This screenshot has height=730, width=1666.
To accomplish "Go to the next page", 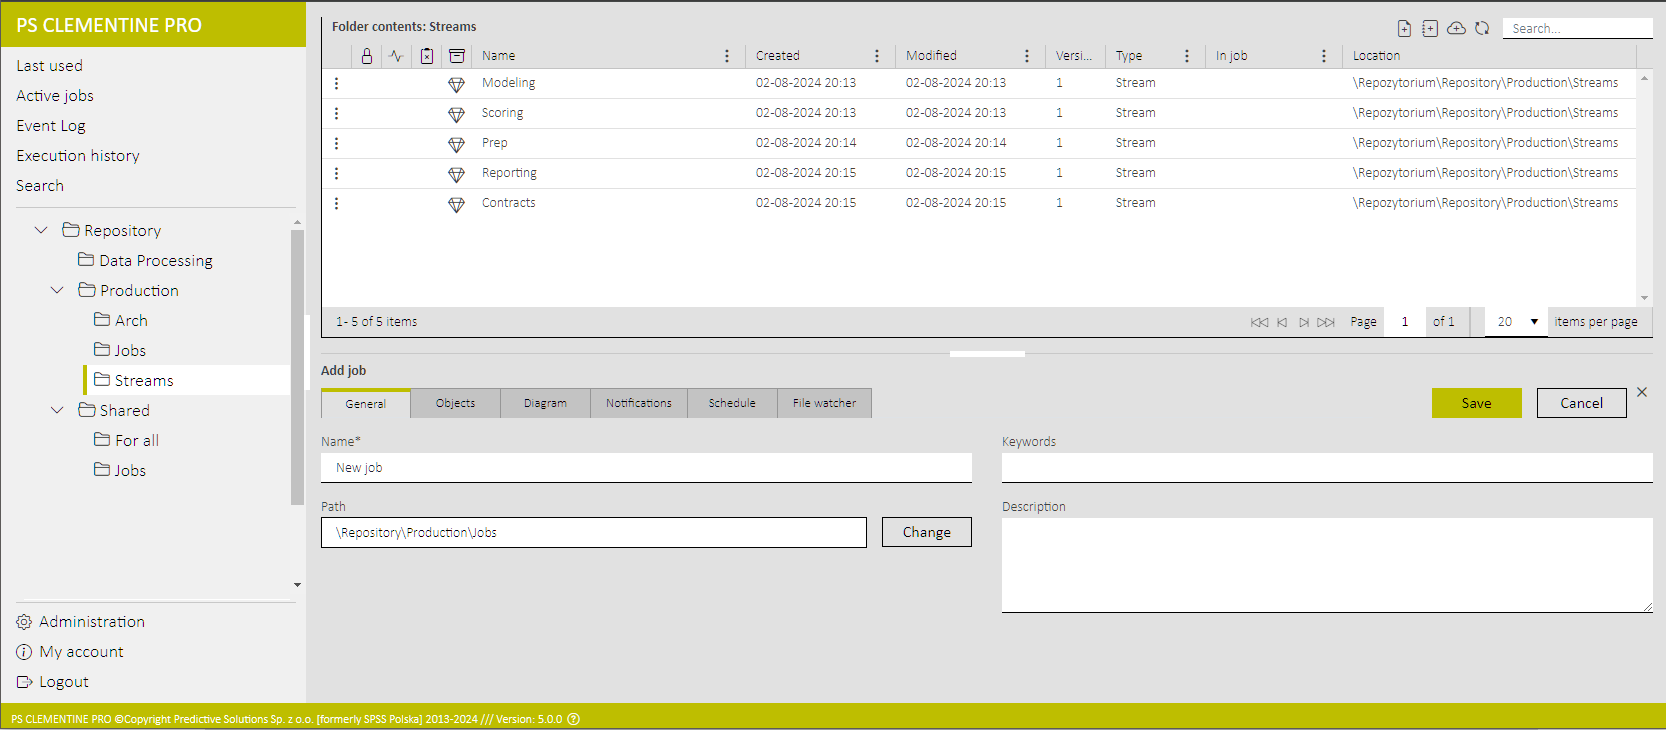I will point(1304,322).
